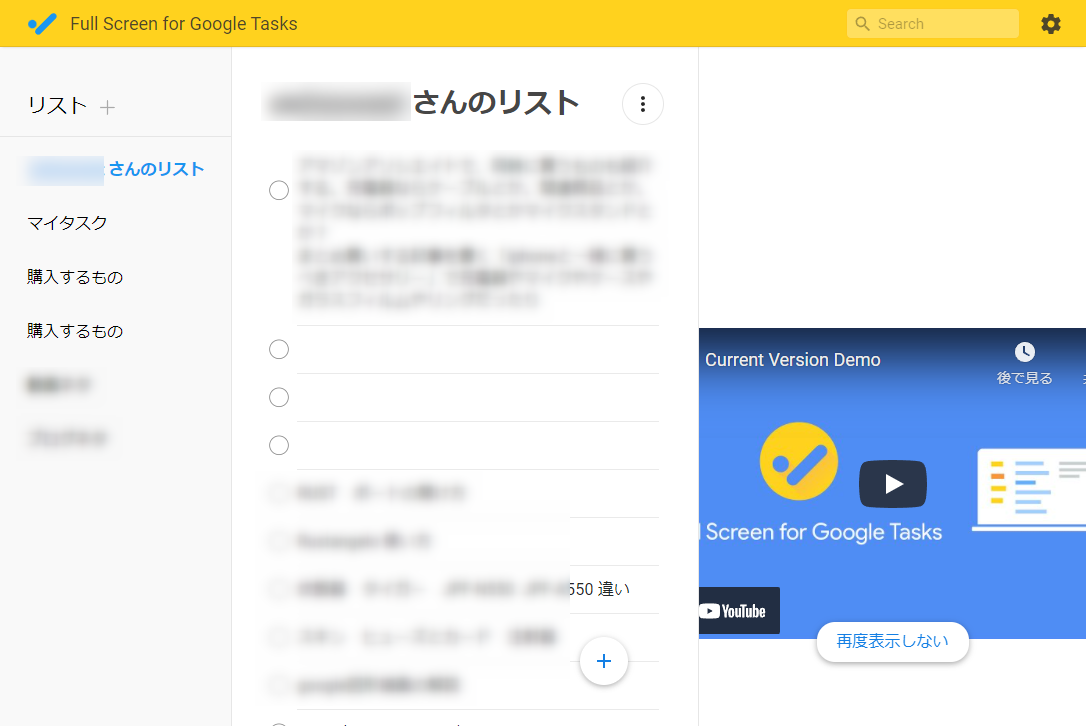Image resolution: width=1086 pixels, height=726 pixels.
Task: Complete the third task in the list
Action: [x=279, y=397]
